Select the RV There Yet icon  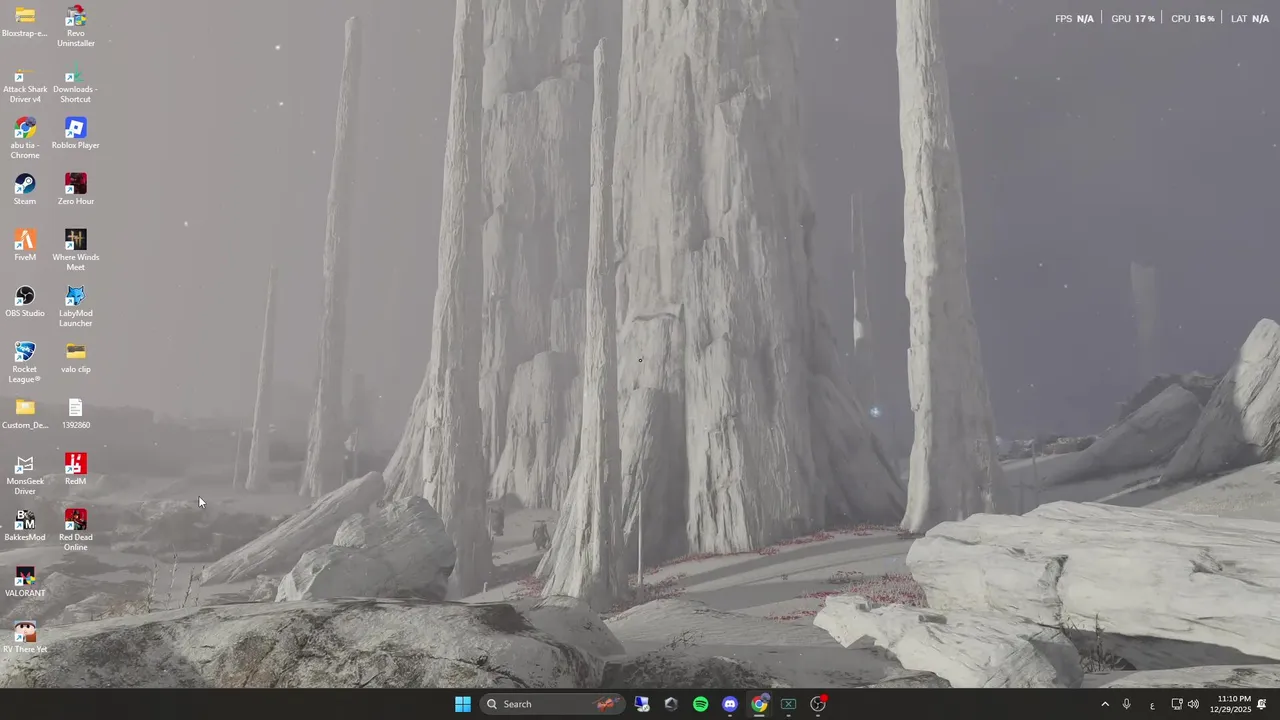pyautogui.click(x=25, y=637)
